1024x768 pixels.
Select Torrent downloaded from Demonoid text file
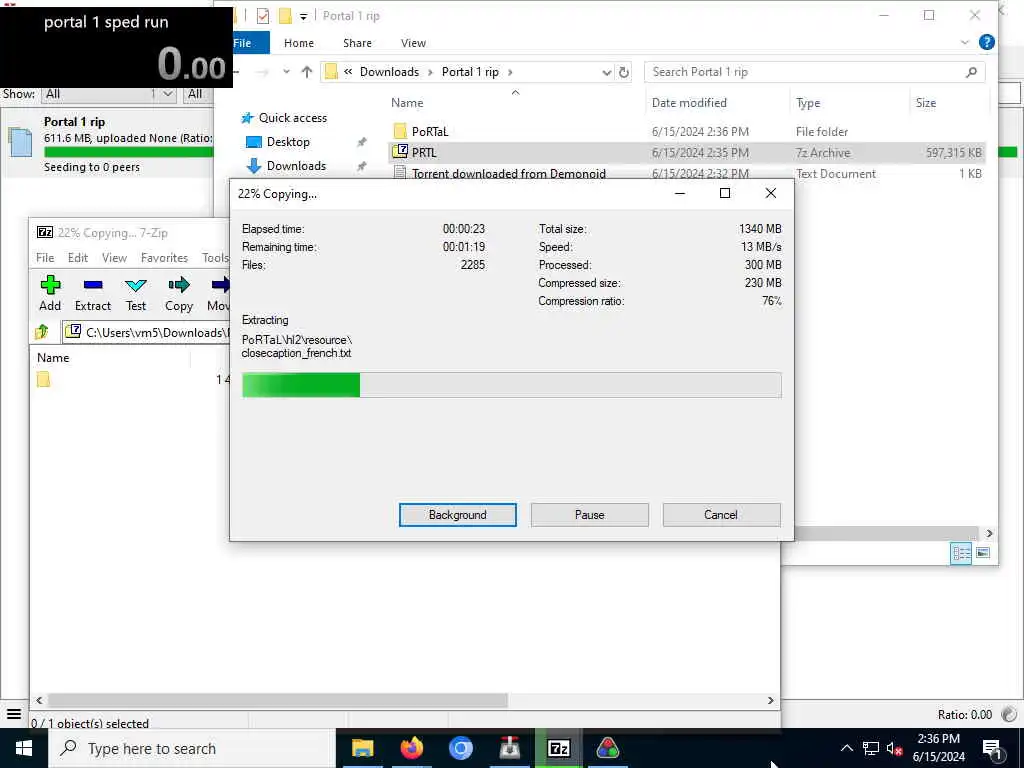(x=686, y=173)
